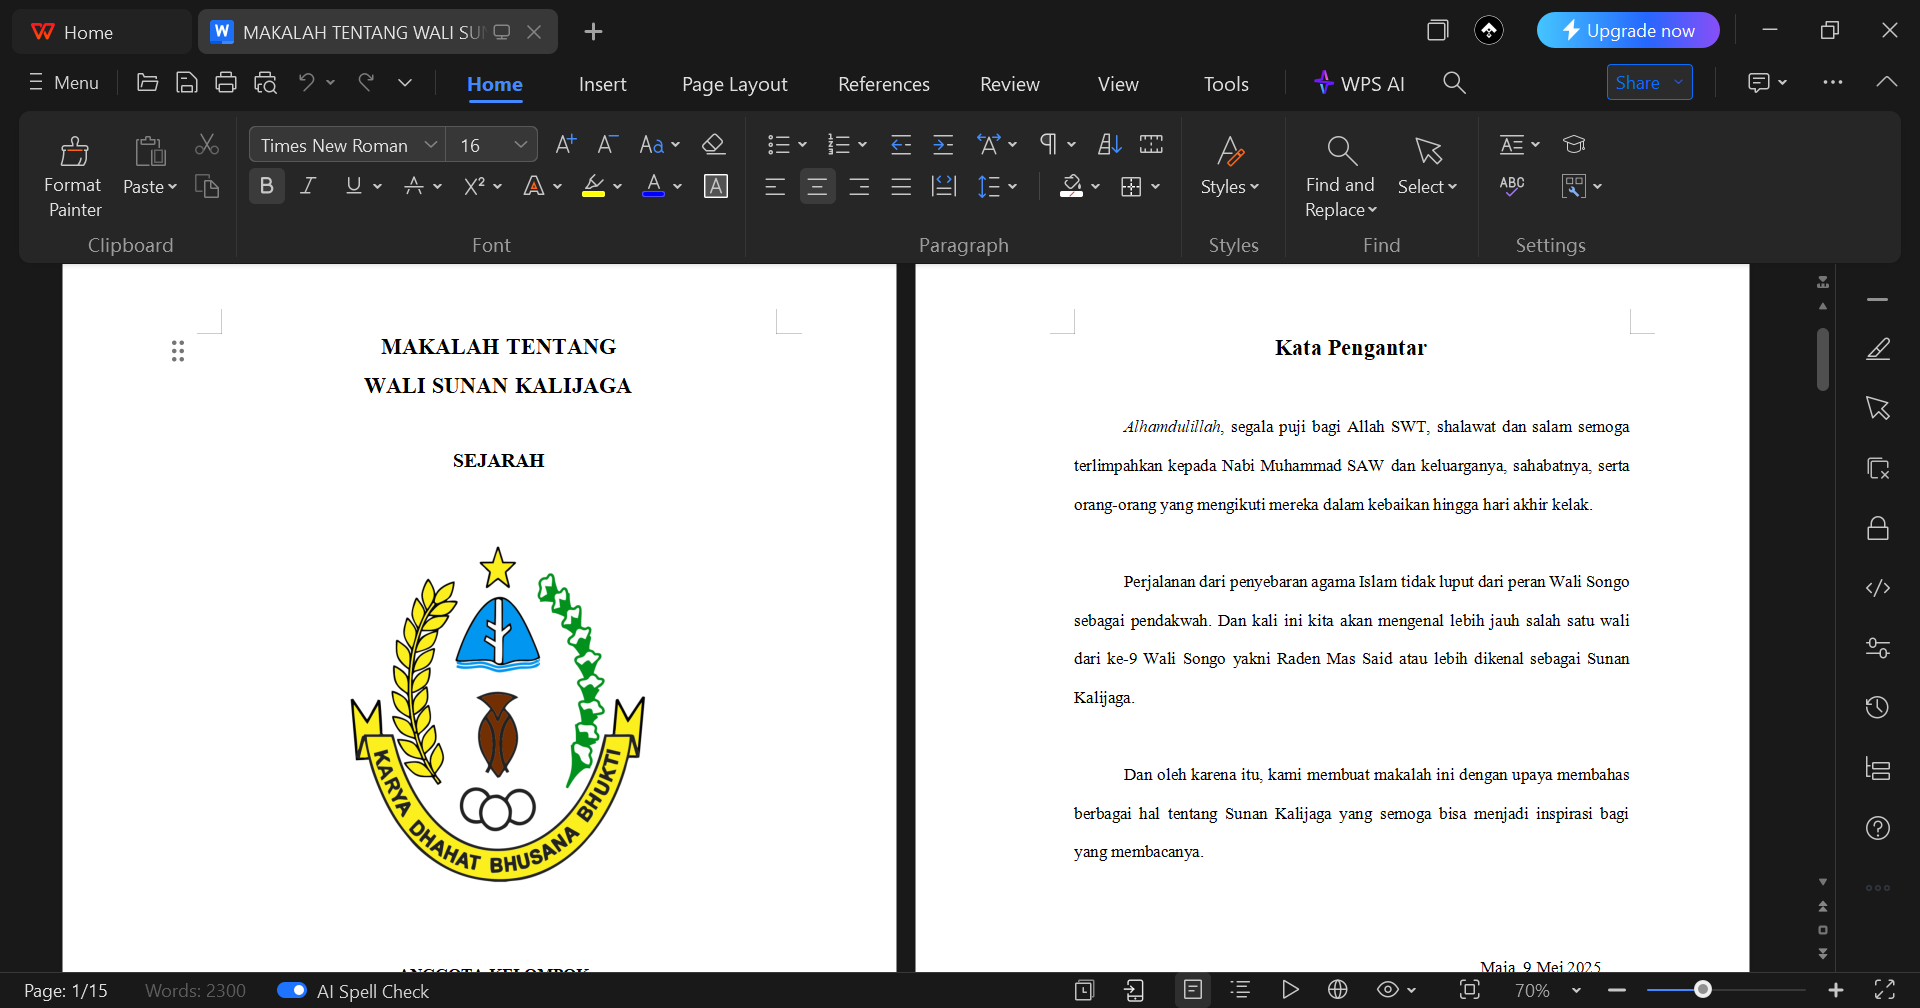Open the zoom percentage dropdown arrow
The height and width of the screenshot is (1008, 1920).
tap(1577, 990)
